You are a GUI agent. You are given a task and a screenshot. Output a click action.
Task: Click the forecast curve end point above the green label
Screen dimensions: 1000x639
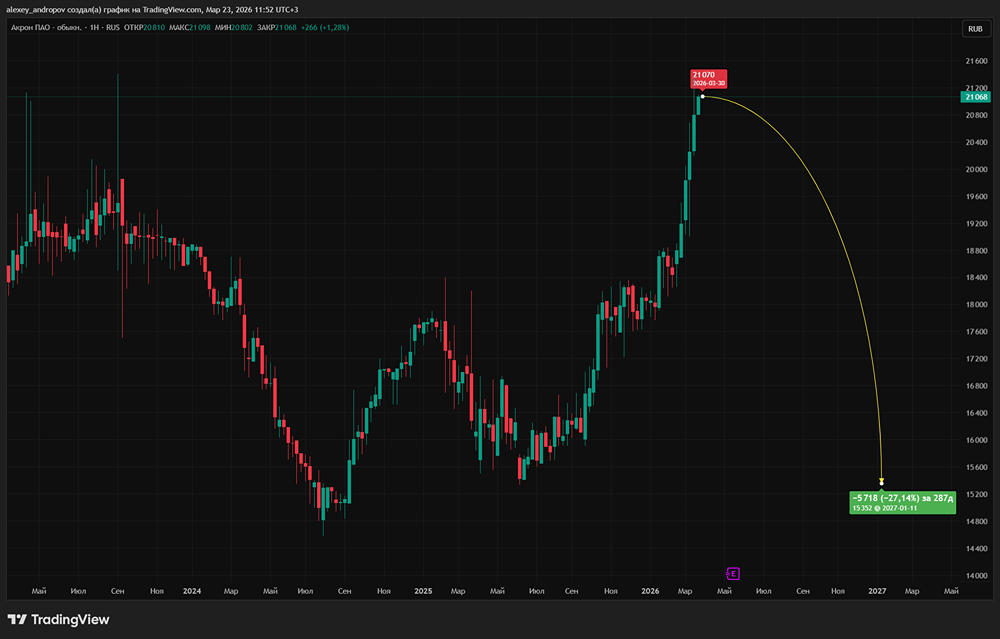click(881, 483)
